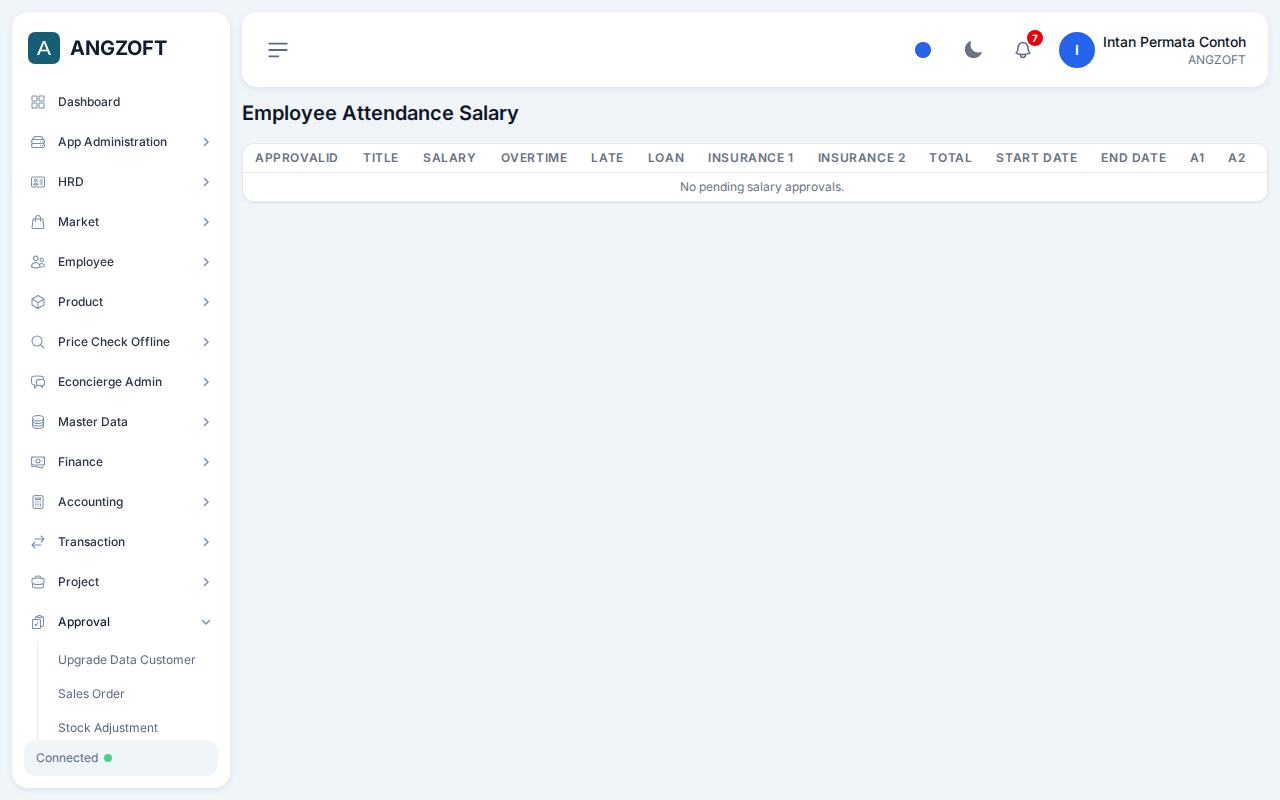Click INSURANCE 1 column header
The image size is (1280, 800).
[x=751, y=158]
